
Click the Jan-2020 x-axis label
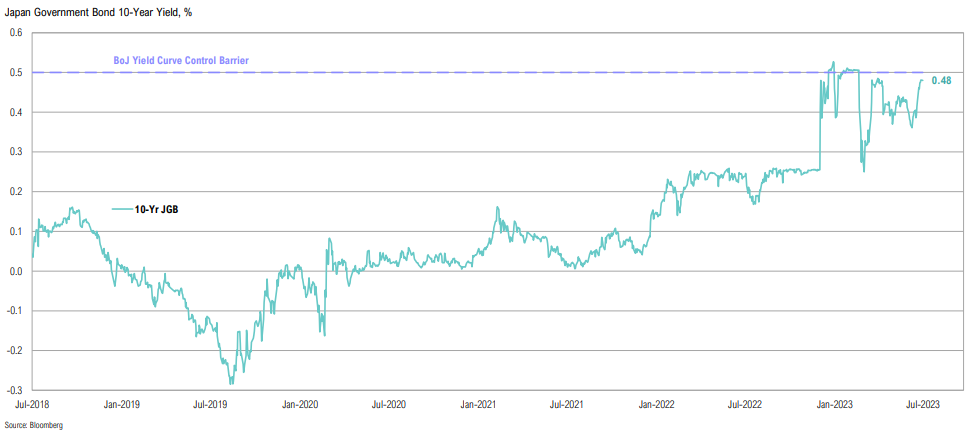[x=301, y=405]
